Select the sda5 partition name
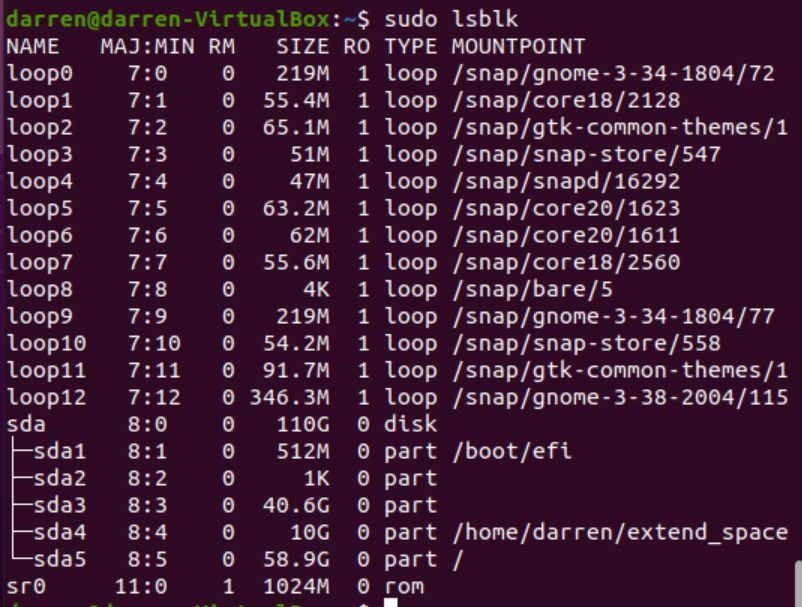 [59, 559]
